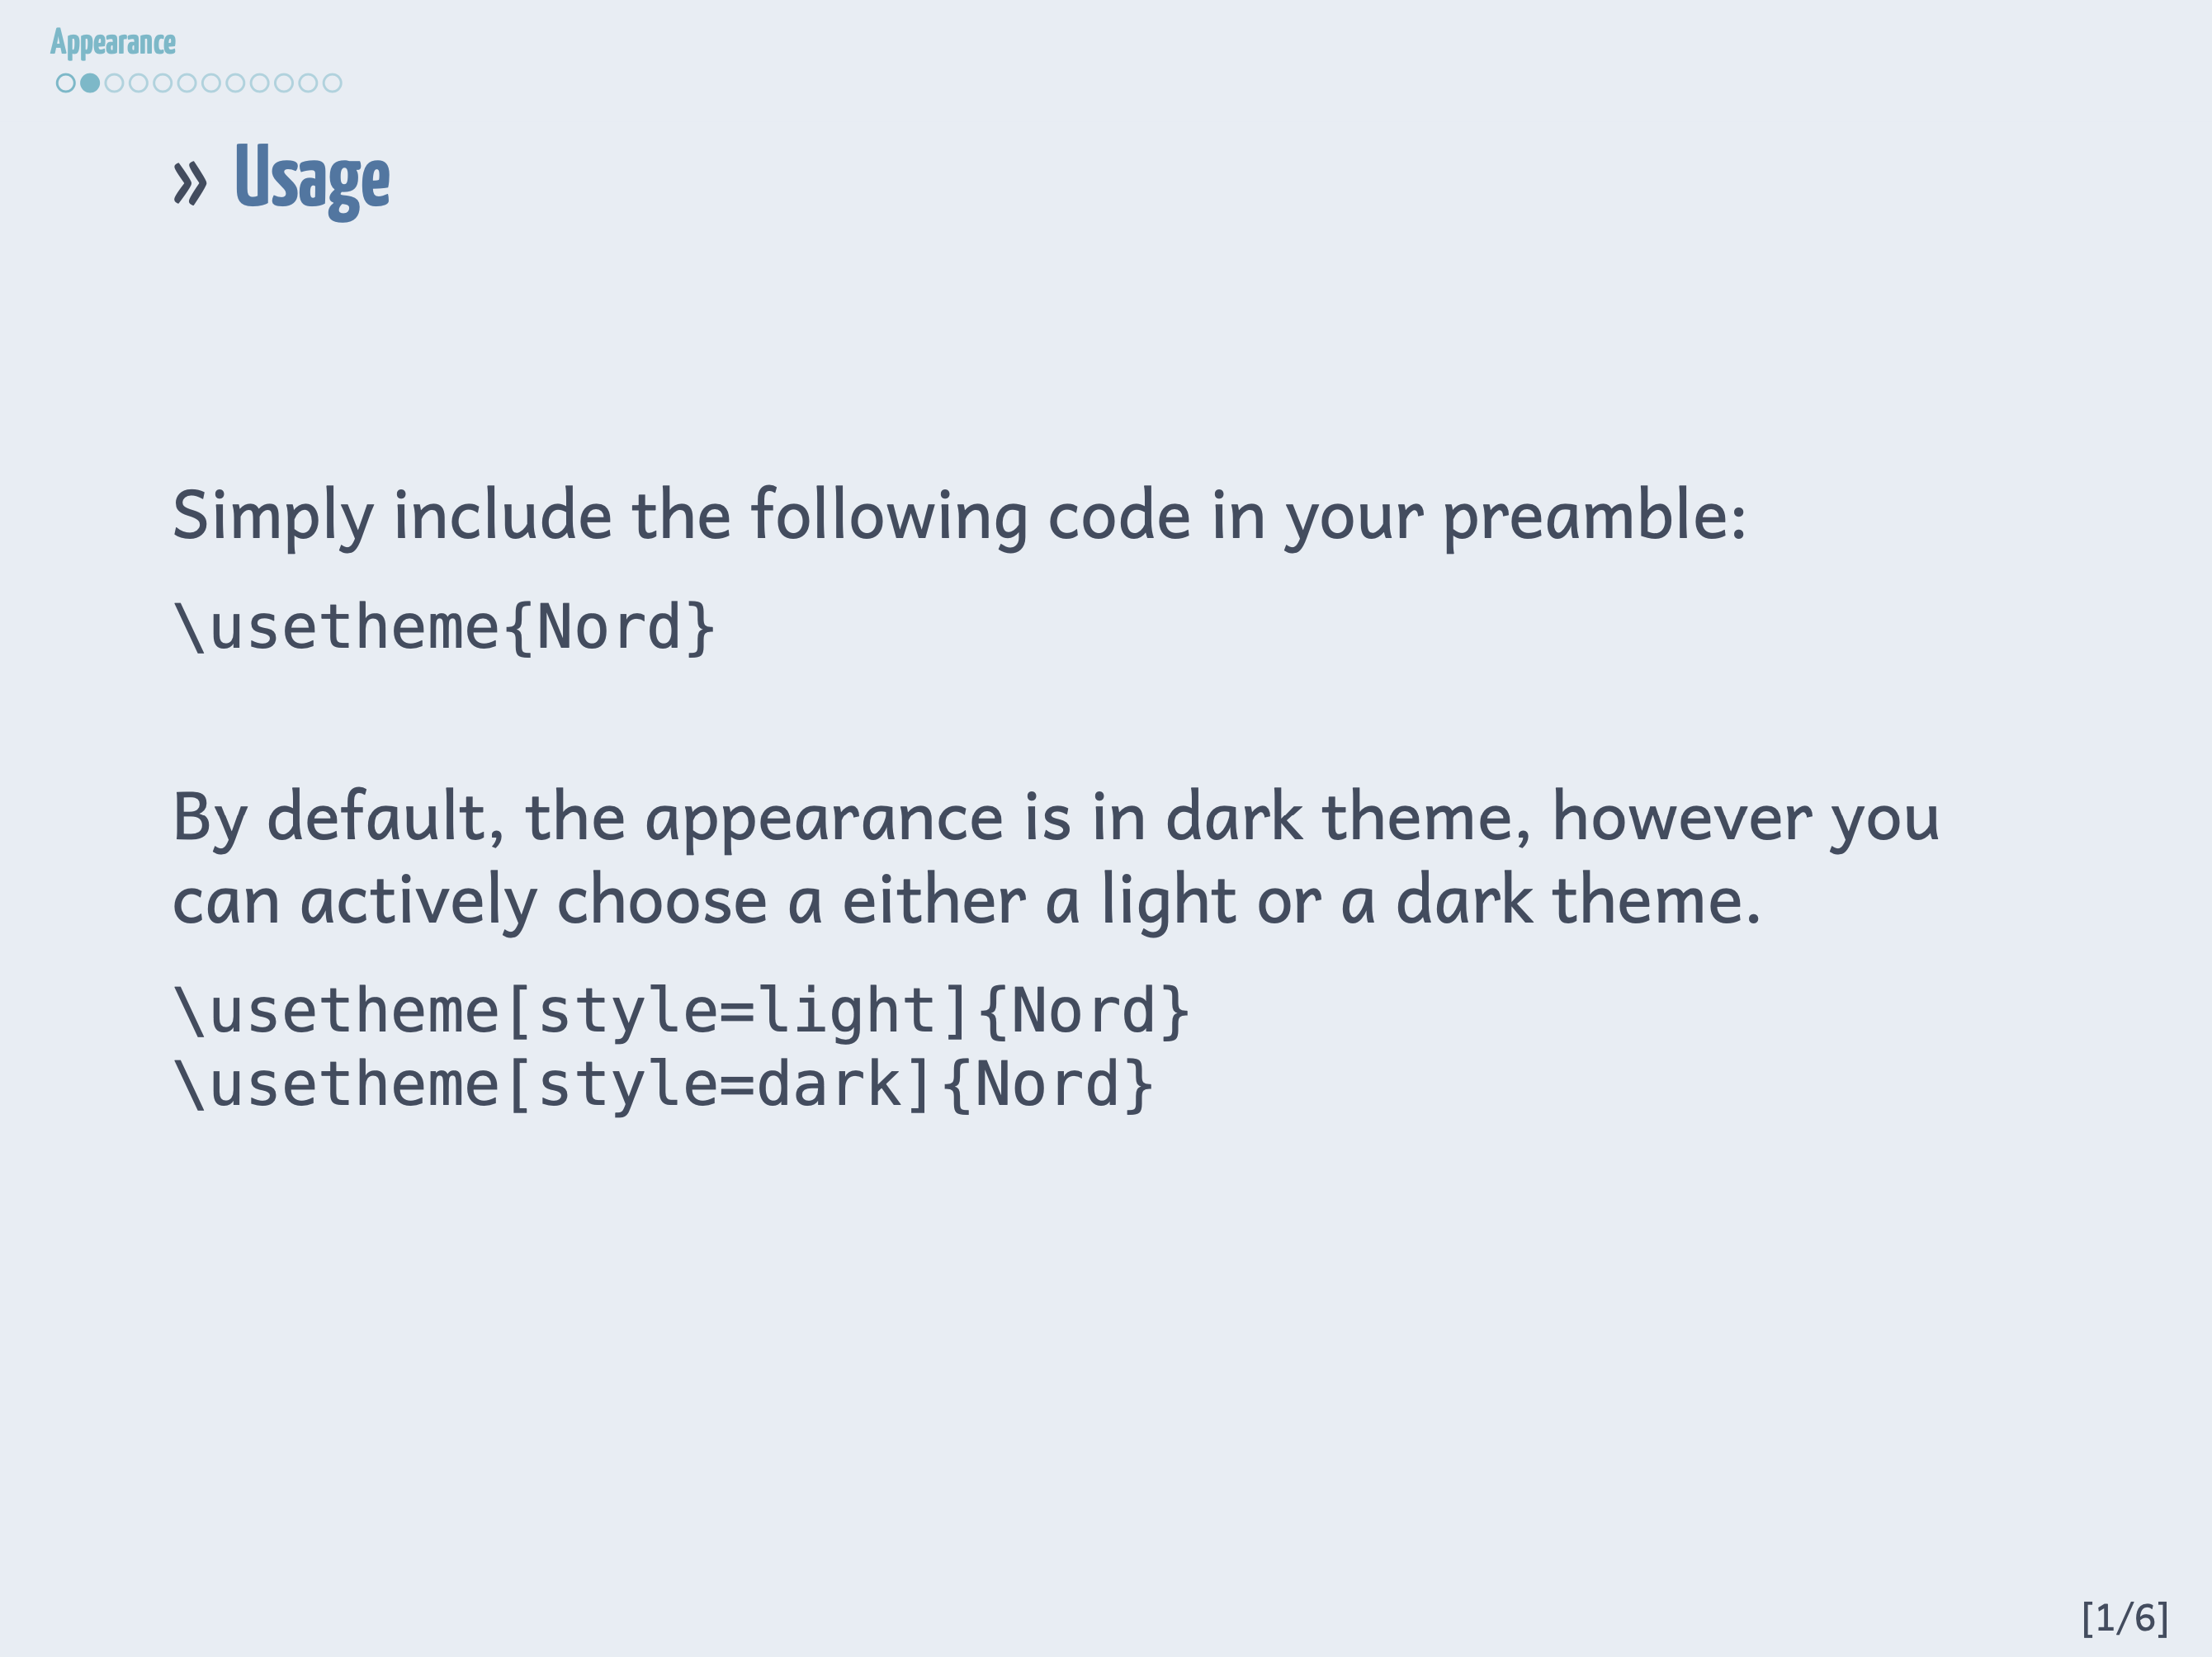Click the double chevron before Usage title
This screenshot has width=2212, height=1657.
(190, 183)
